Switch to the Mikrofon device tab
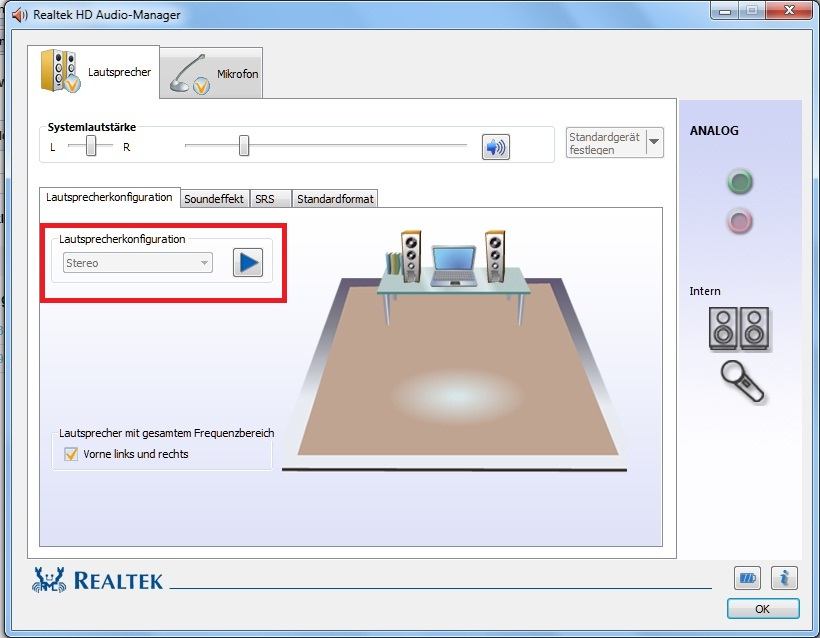This screenshot has height=638, width=820. 211,74
